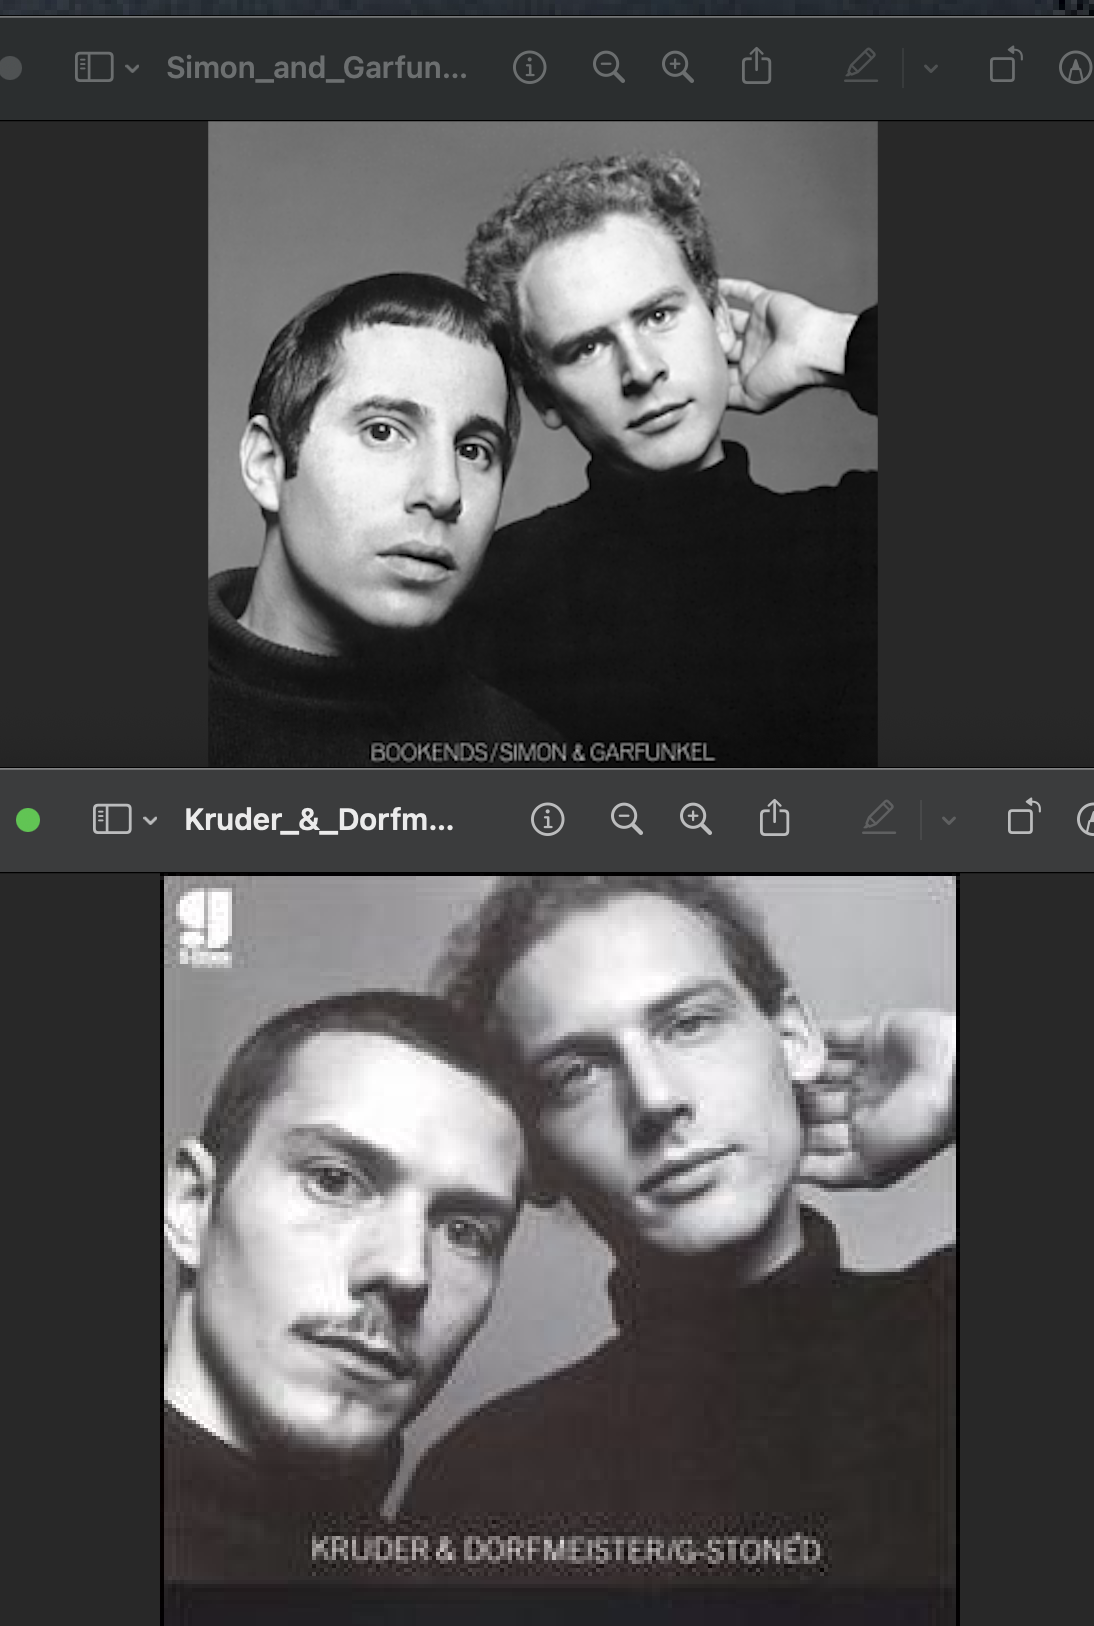Click share icon in Kruder_&_Dorfmeister window
This screenshot has width=1094, height=1626.
[x=774, y=819]
